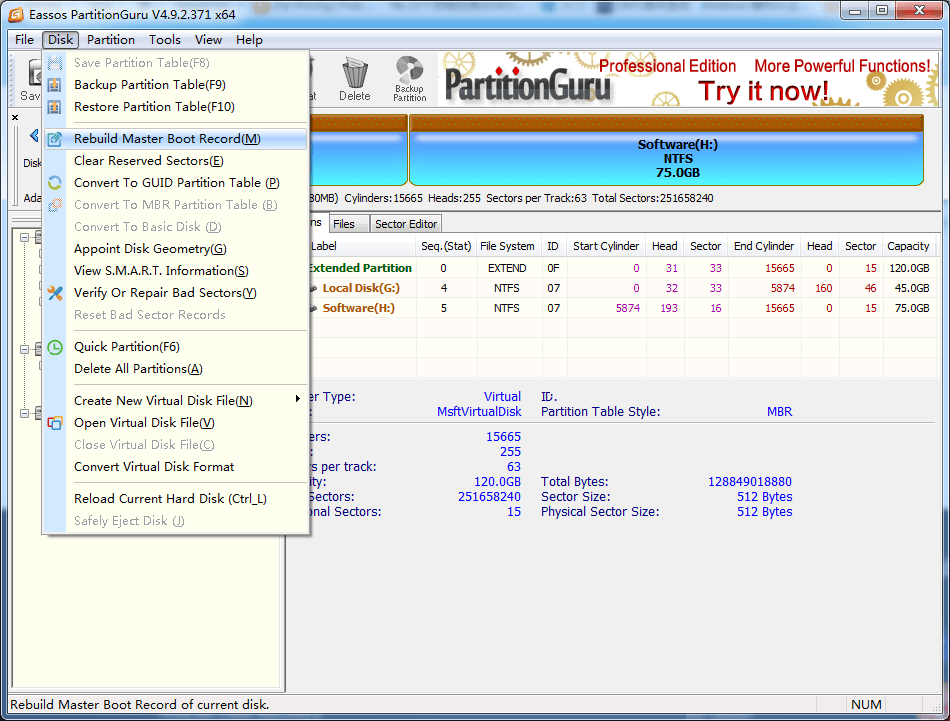Click the MsftVirtualDisk model value

point(479,412)
